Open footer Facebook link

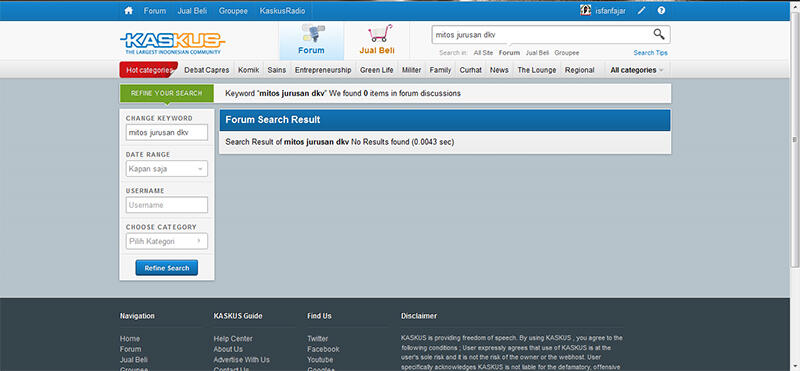pyautogui.click(x=323, y=349)
